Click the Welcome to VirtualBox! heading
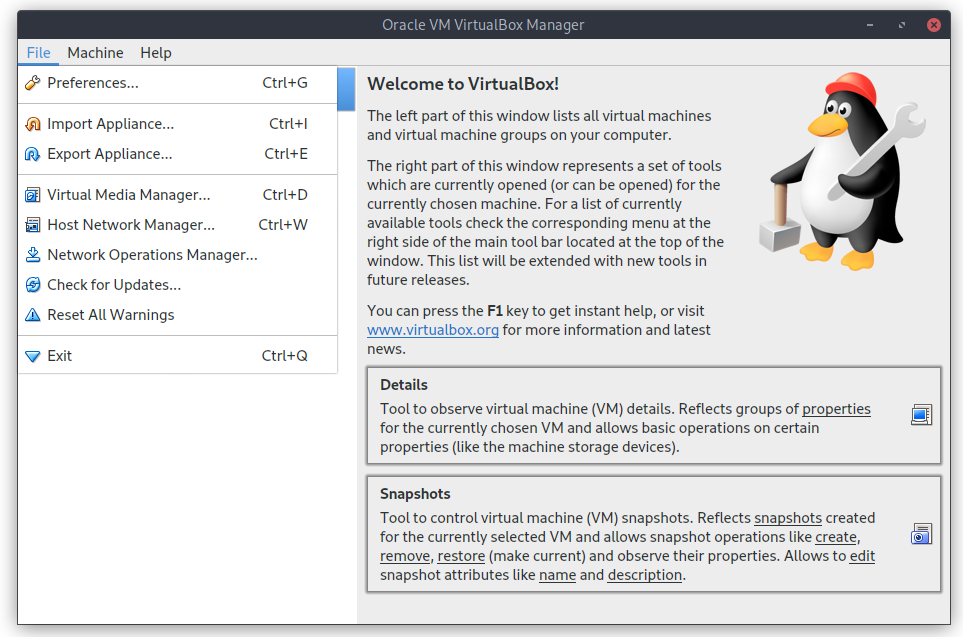The image size is (963, 637). click(x=463, y=84)
